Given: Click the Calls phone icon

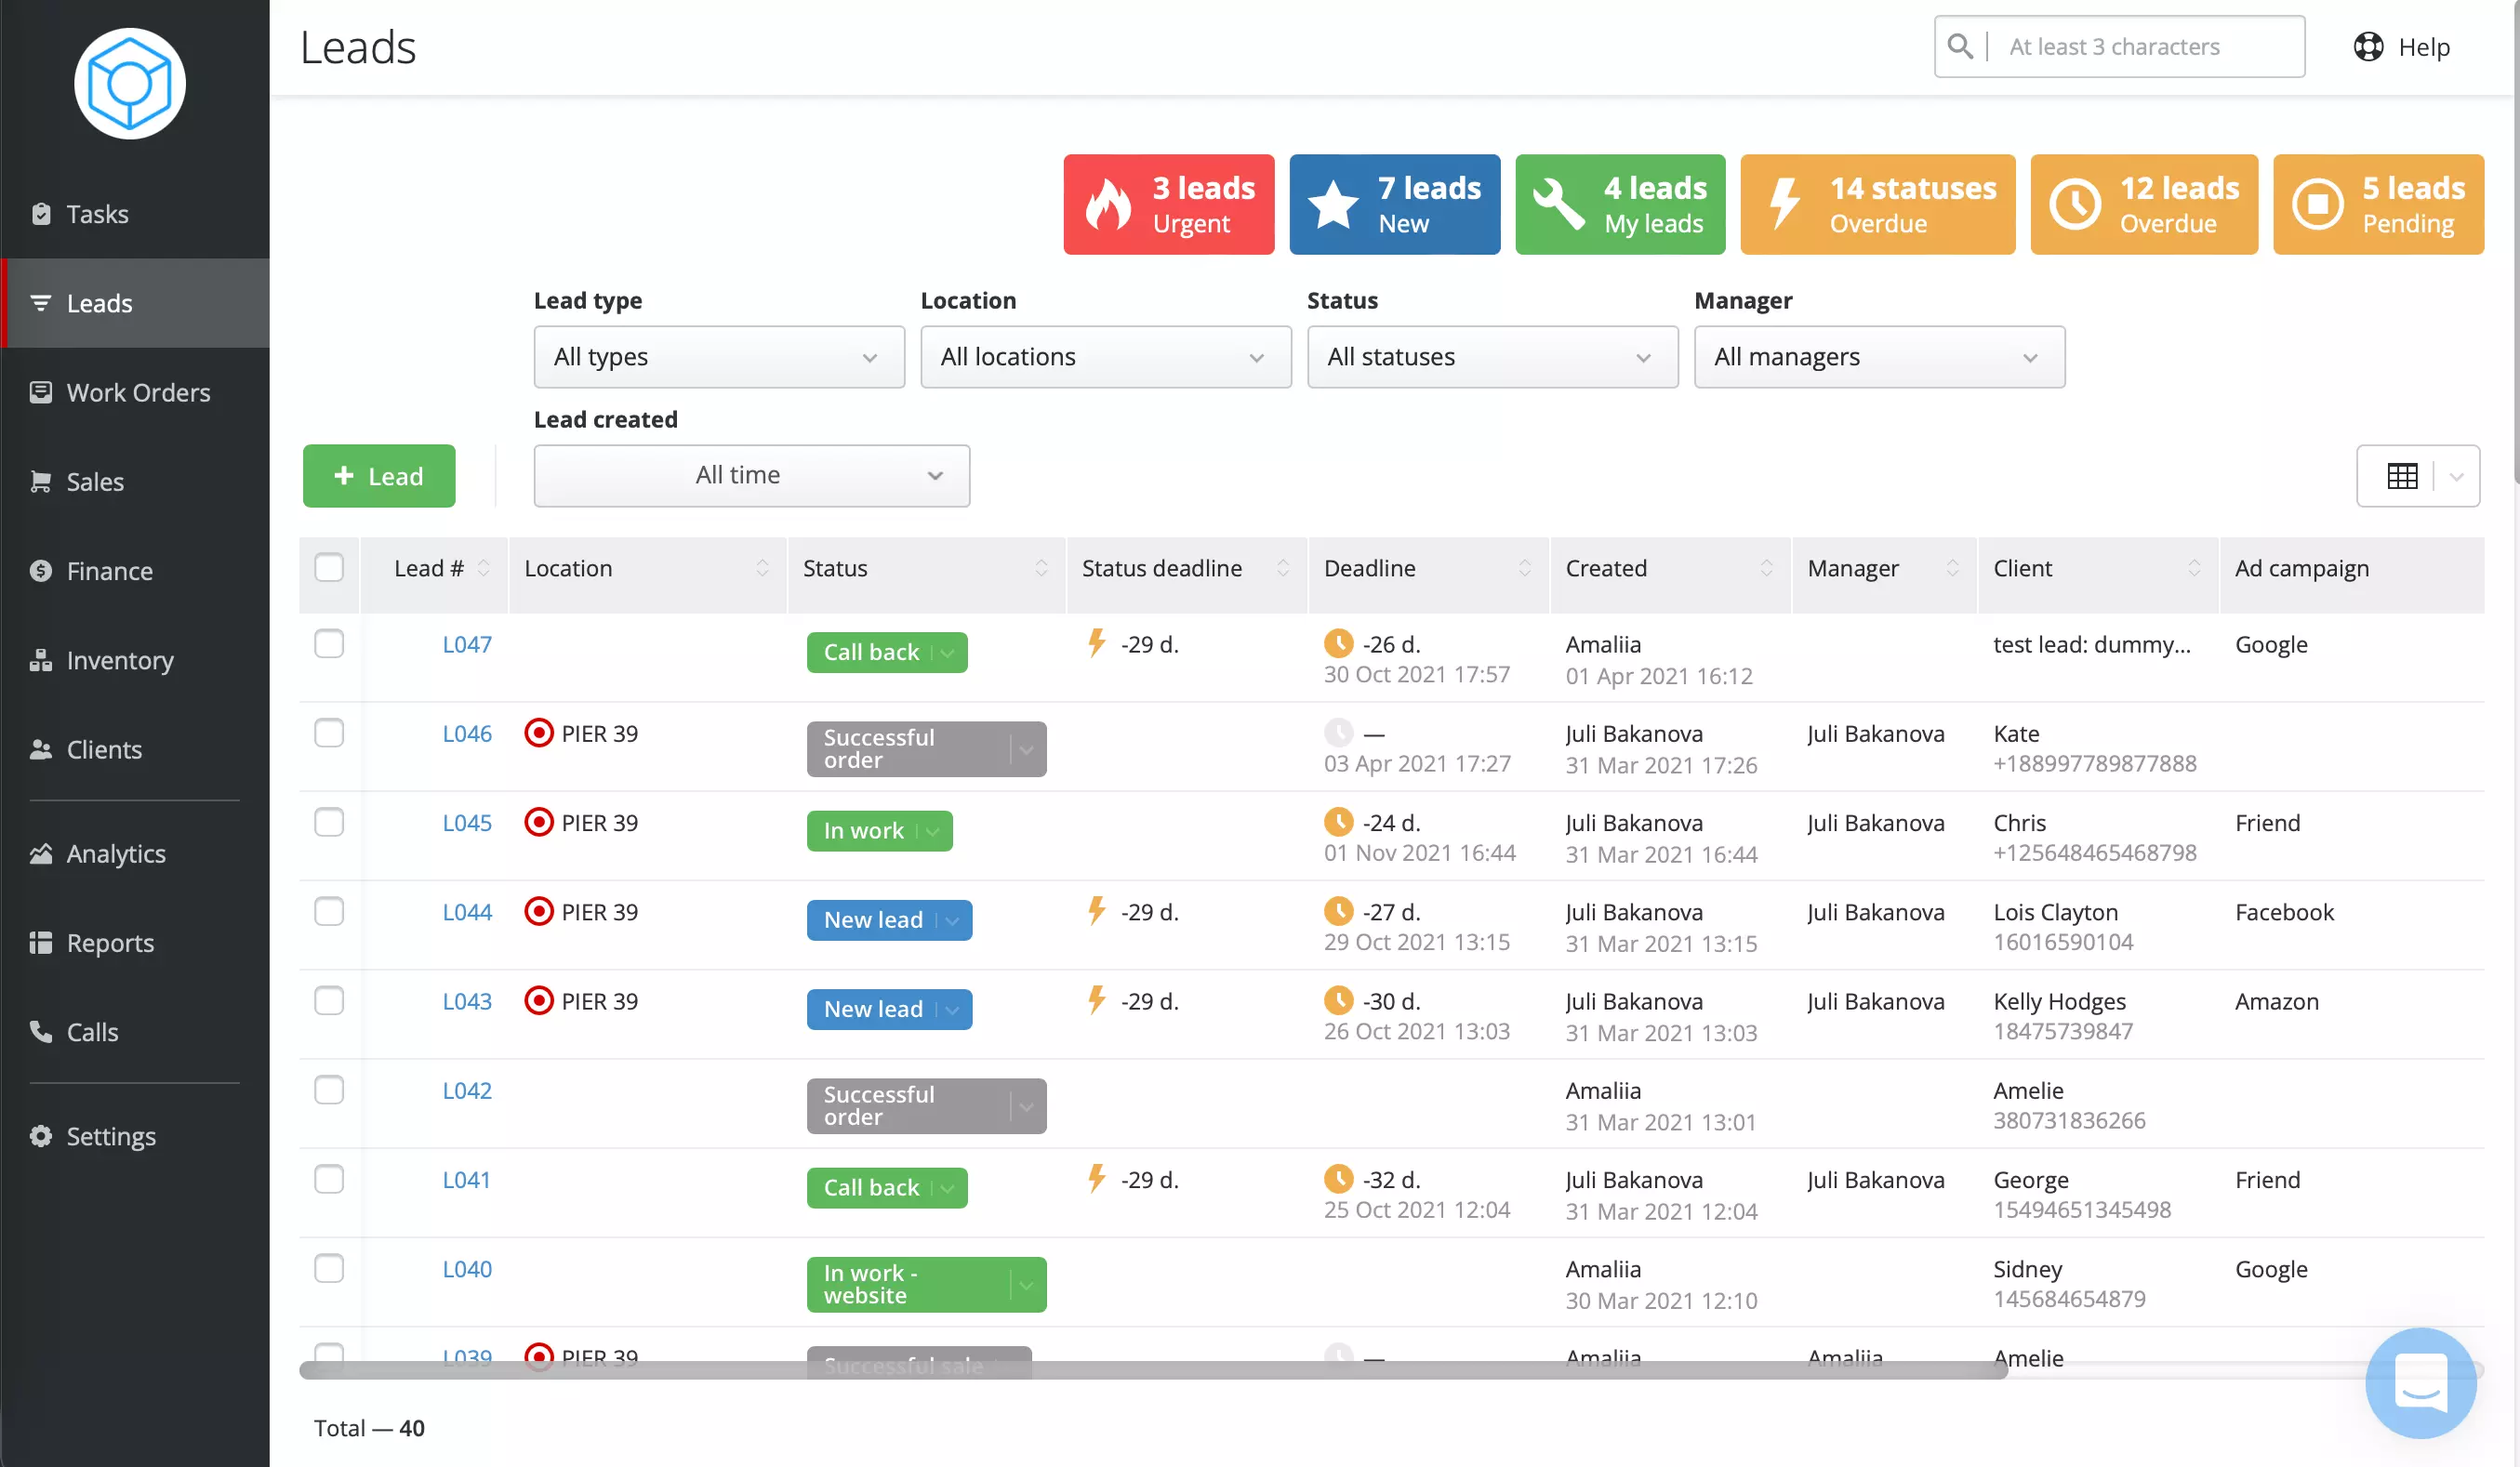Looking at the screenshot, I should click(41, 1032).
